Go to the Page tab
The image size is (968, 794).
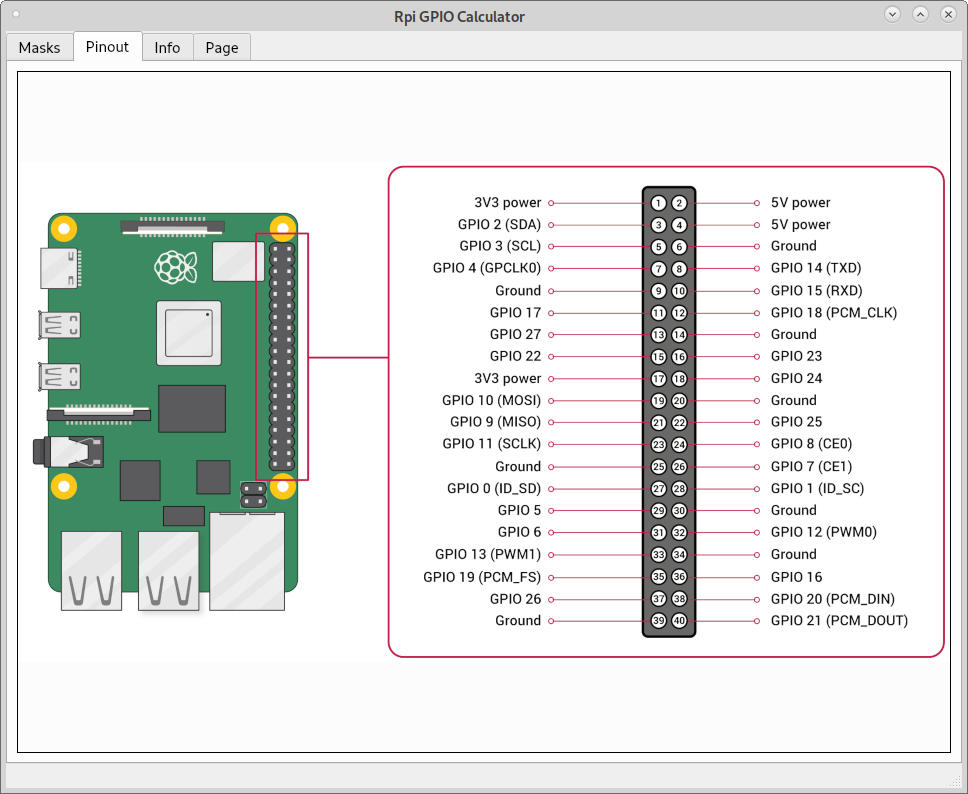click(x=222, y=48)
